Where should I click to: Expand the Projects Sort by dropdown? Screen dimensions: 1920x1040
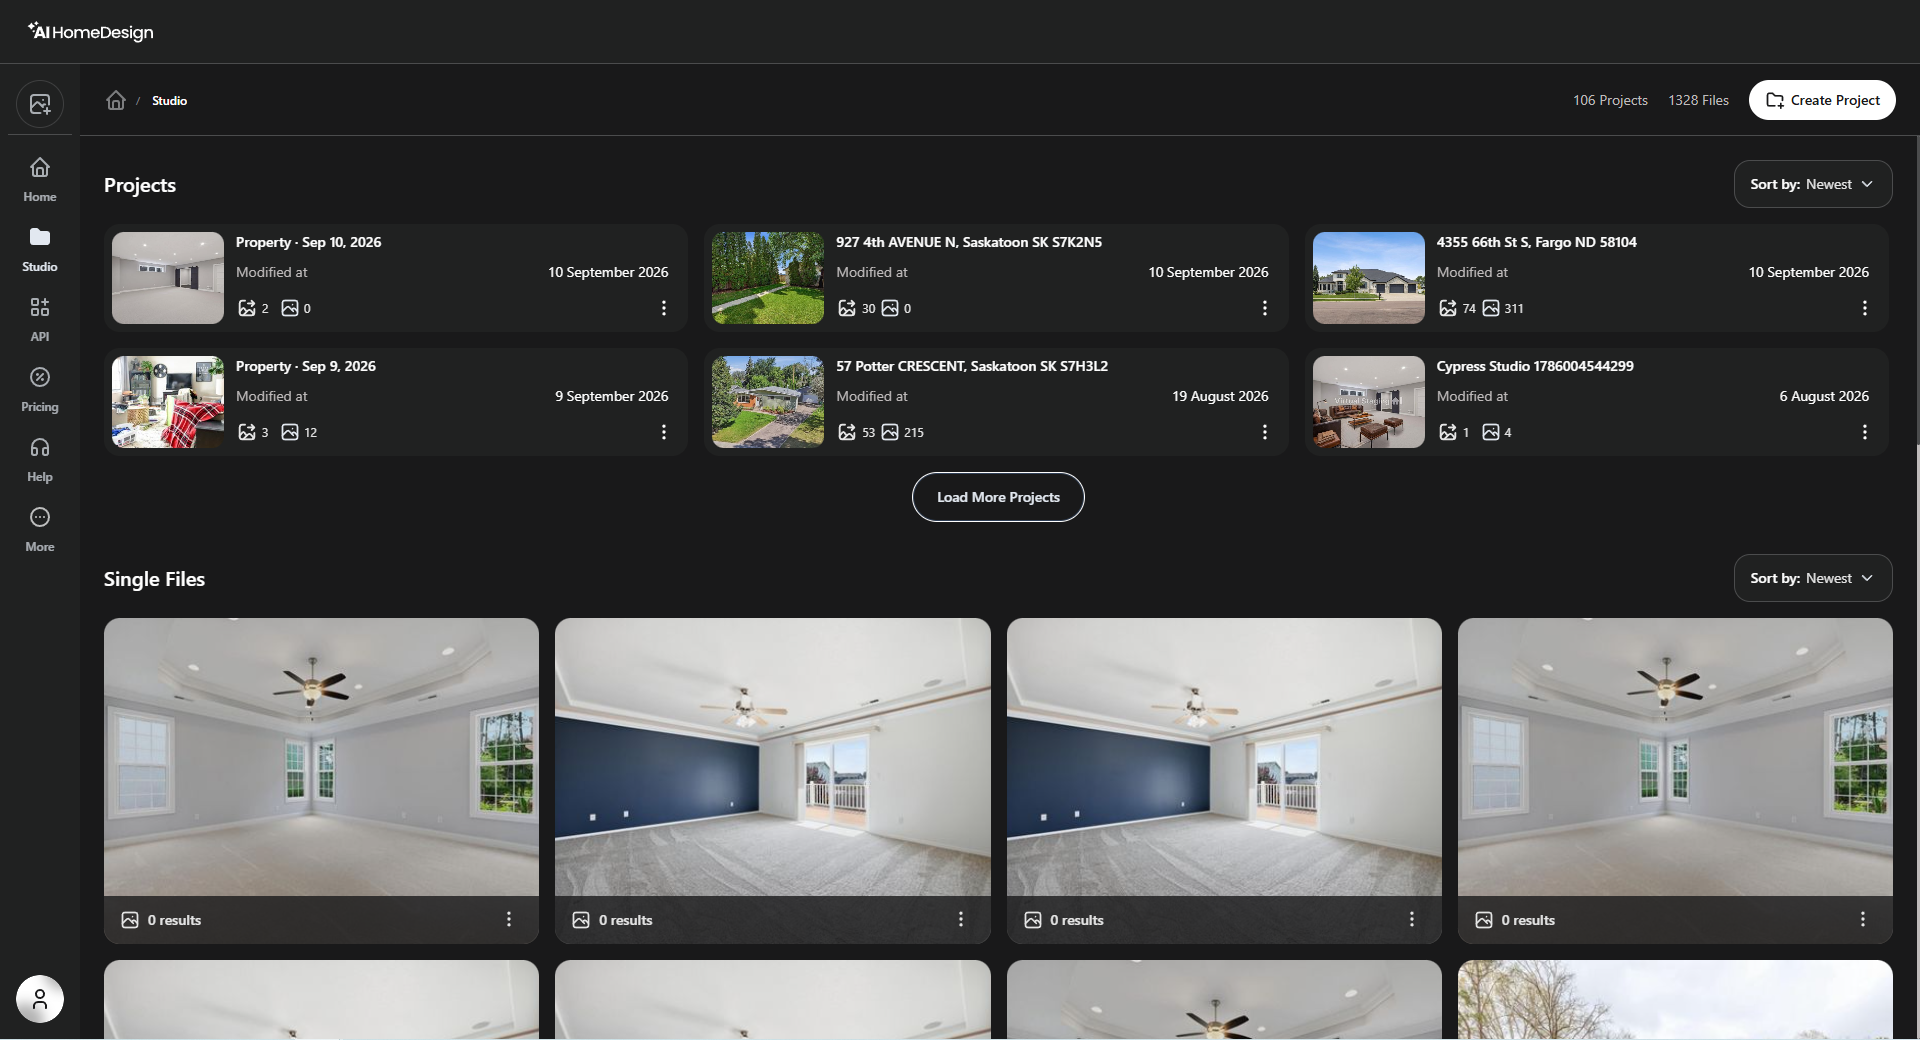pos(1812,184)
